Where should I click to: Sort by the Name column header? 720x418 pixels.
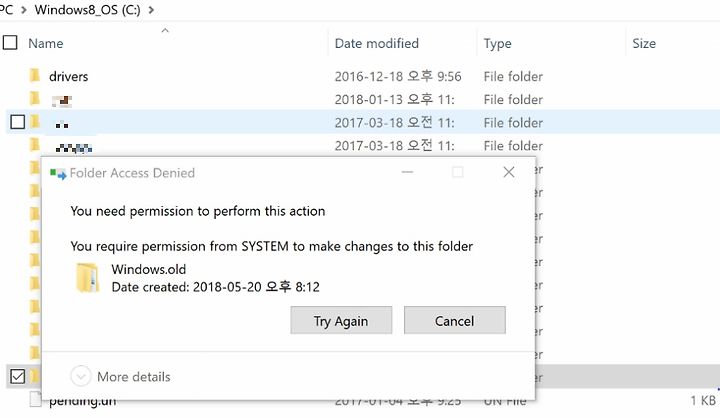point(46,43)
